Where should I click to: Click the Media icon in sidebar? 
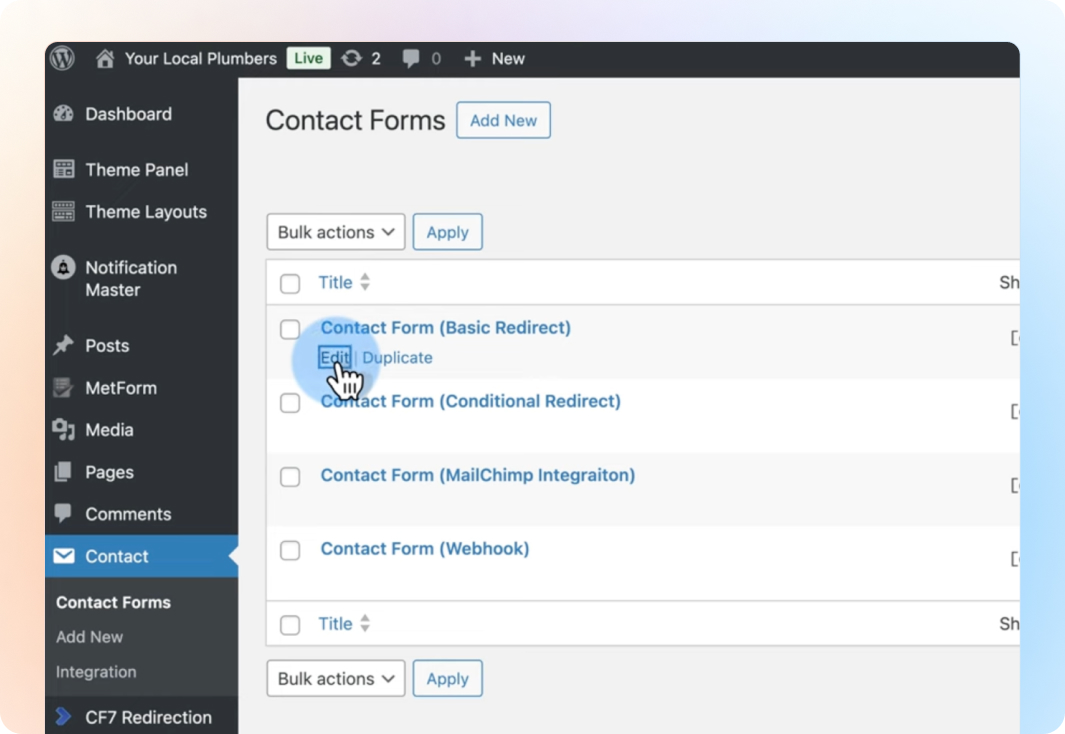coord(64,430)
